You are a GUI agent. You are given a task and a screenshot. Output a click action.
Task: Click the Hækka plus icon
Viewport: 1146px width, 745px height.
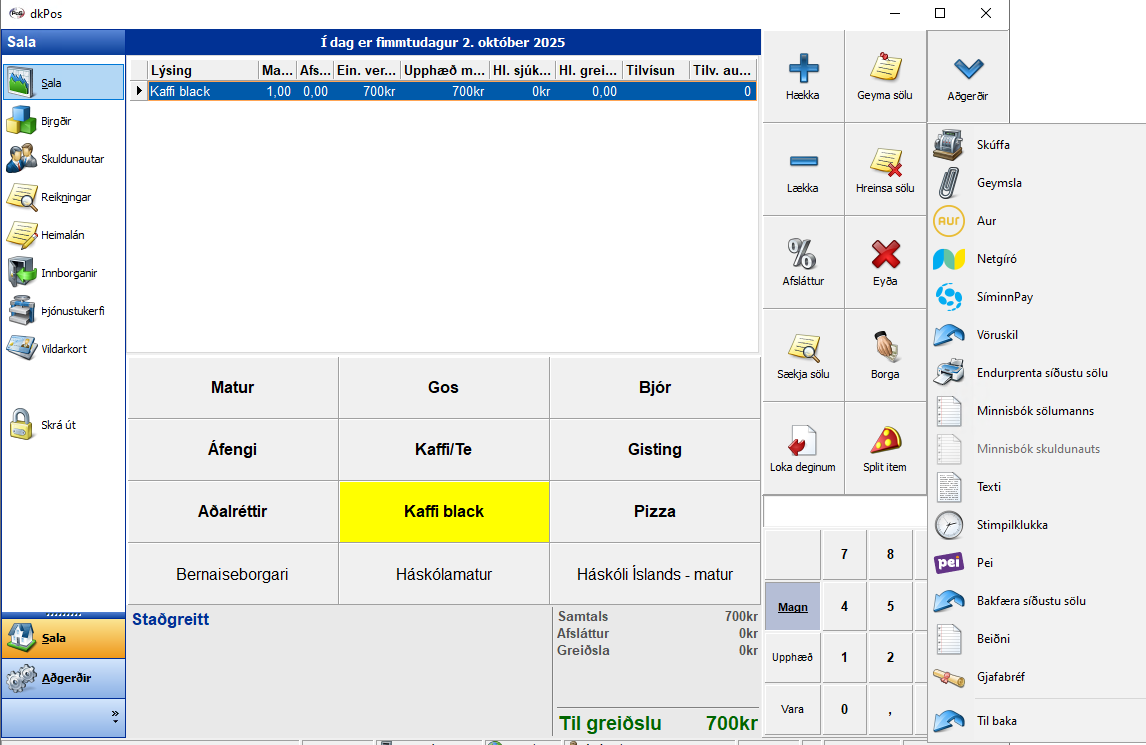point(804,69)
